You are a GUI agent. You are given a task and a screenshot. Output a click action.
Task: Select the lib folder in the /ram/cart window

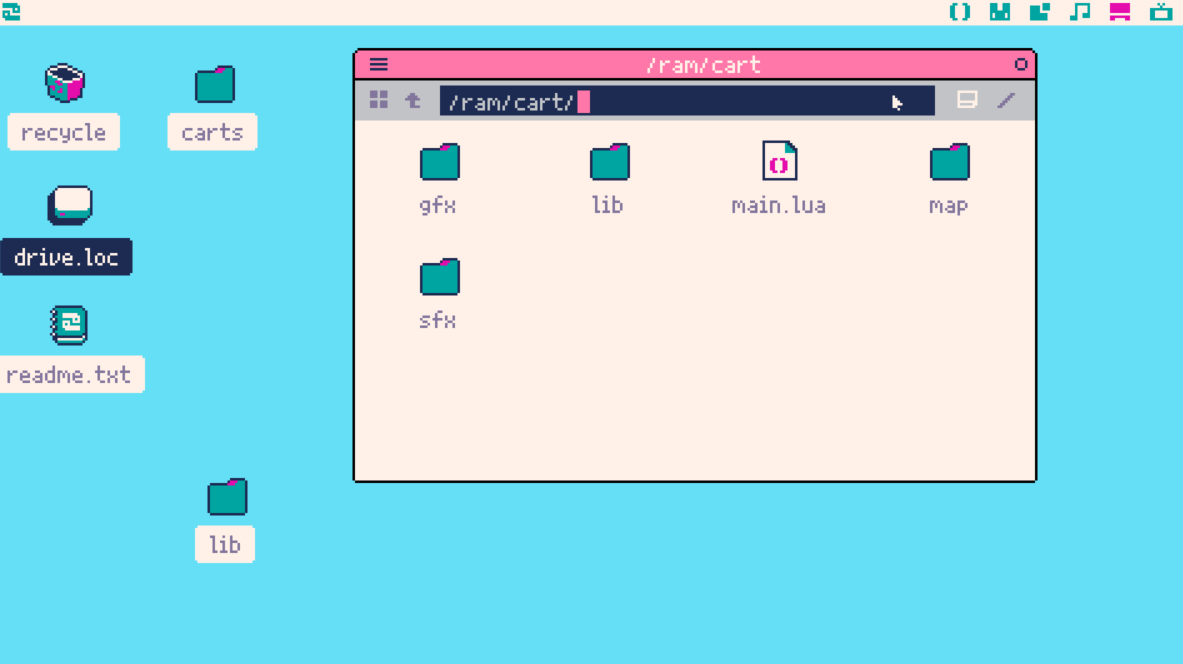pyautogui.click(x=610, y=161)
